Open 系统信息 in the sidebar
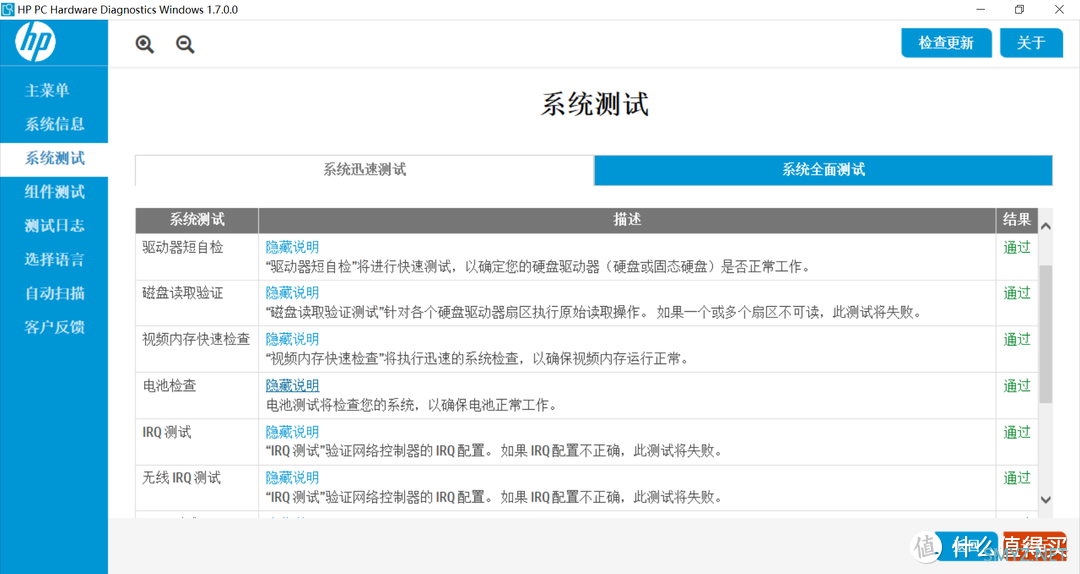The width and height of the screenshot is (1080, 574). point(54,124)
